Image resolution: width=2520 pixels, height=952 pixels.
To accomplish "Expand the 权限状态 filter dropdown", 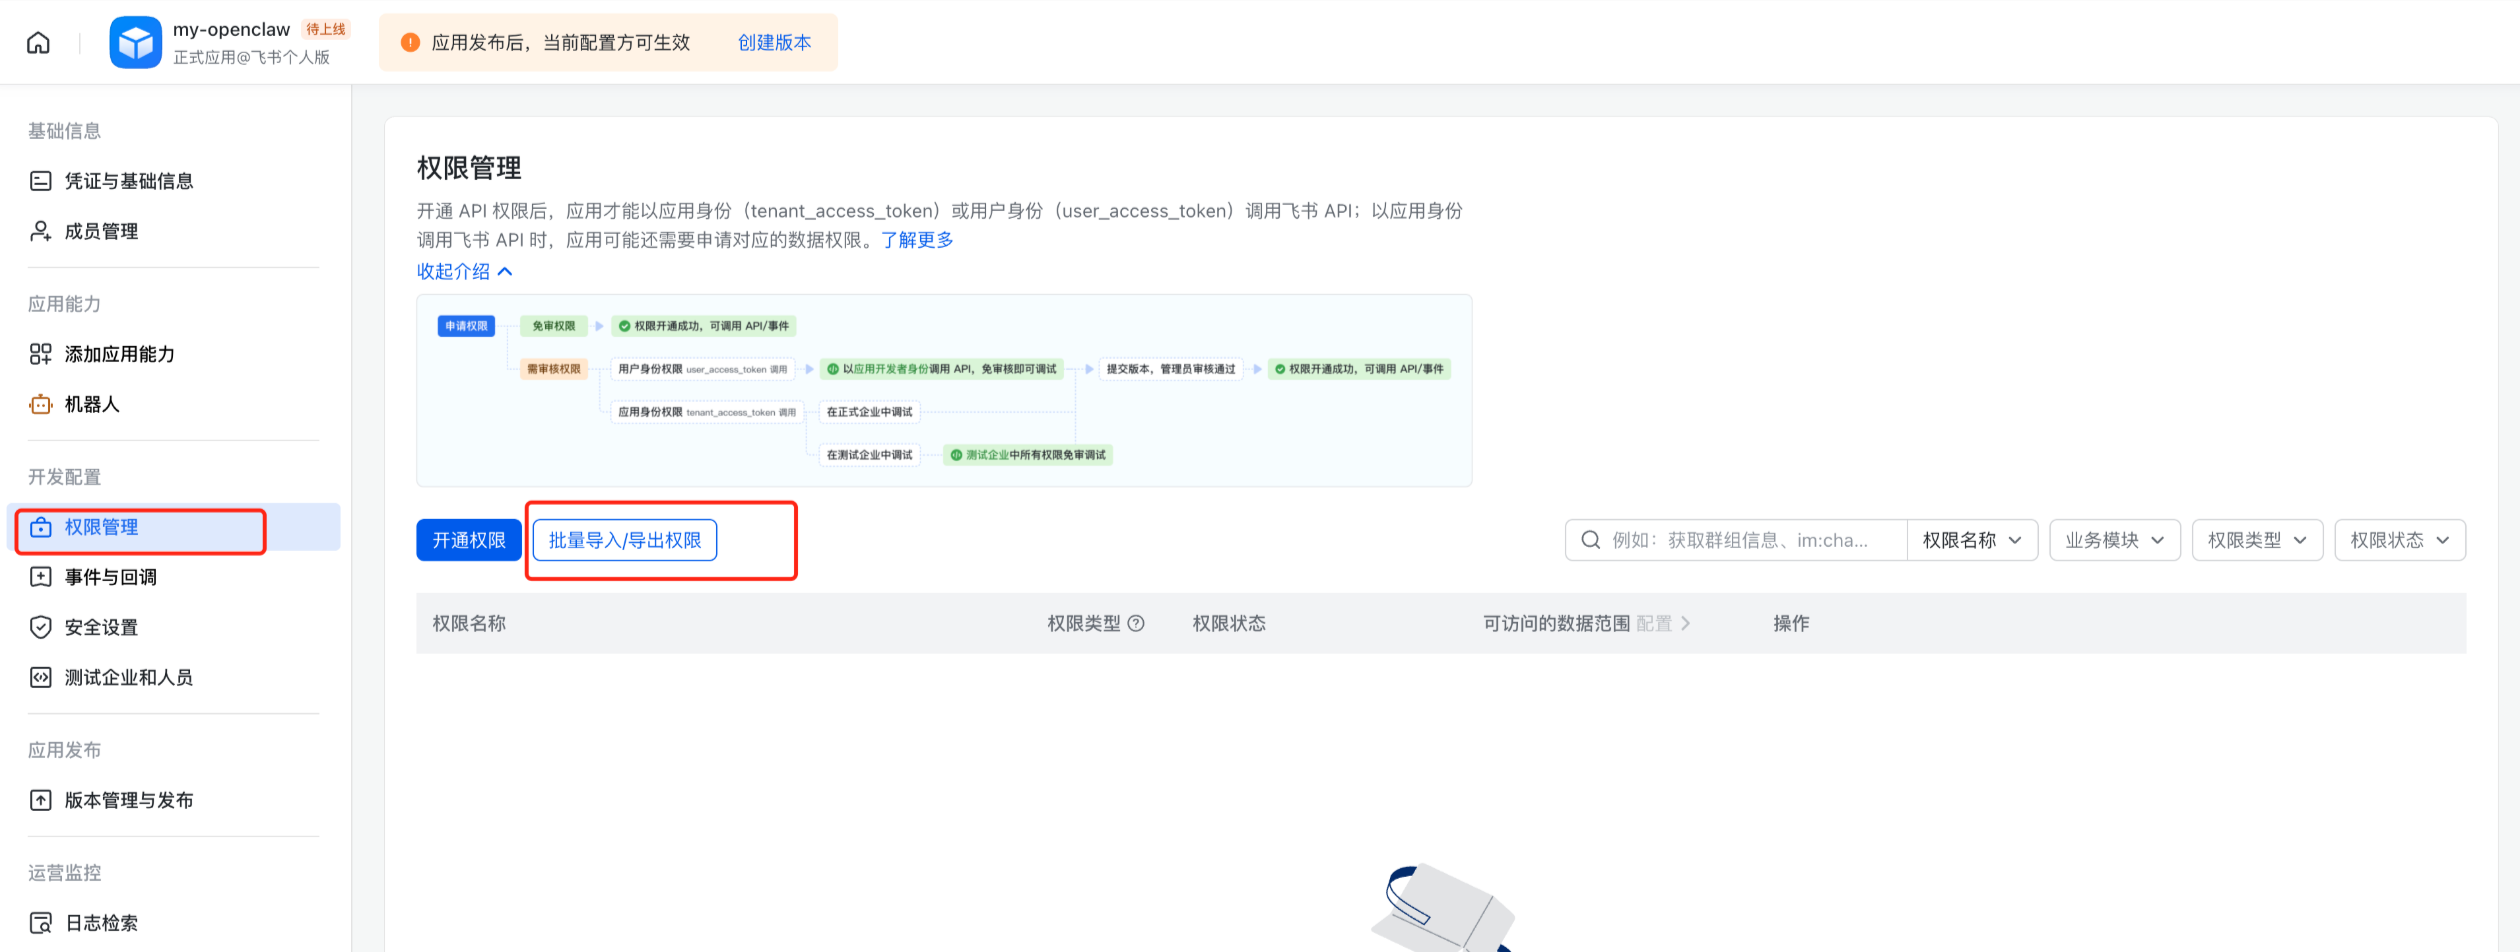I will click(2399, 540).
